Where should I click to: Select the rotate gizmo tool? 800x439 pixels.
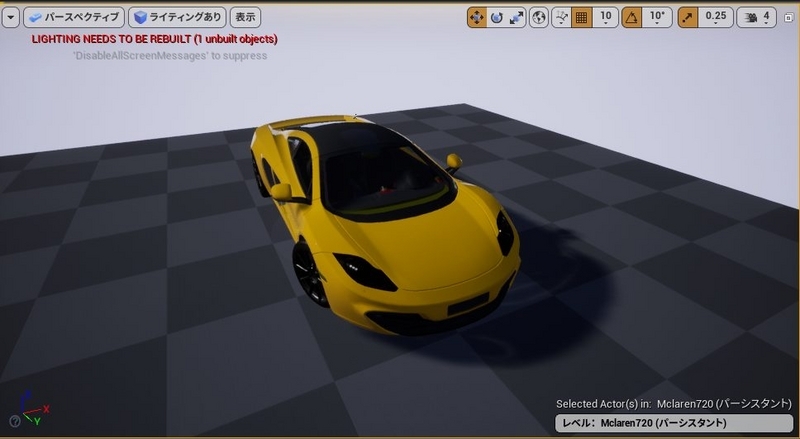(x=496, y=17)
